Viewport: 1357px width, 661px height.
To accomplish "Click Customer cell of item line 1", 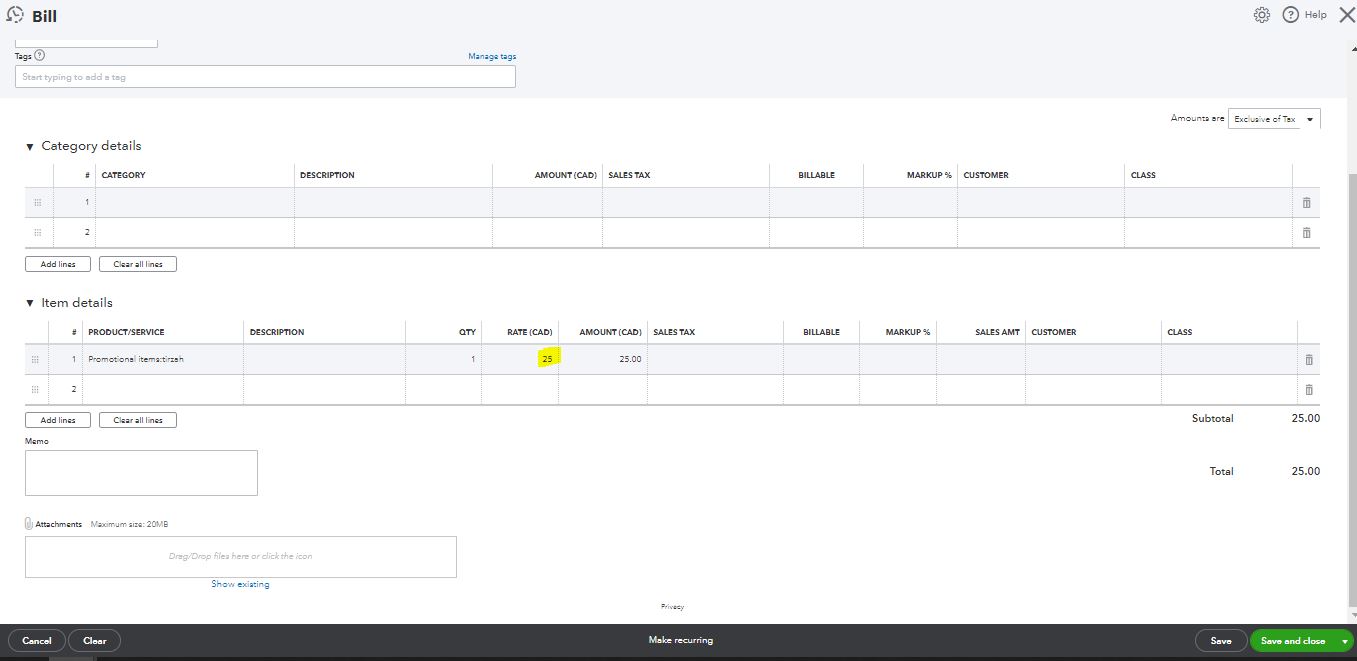I will (x=1094, y=360).
